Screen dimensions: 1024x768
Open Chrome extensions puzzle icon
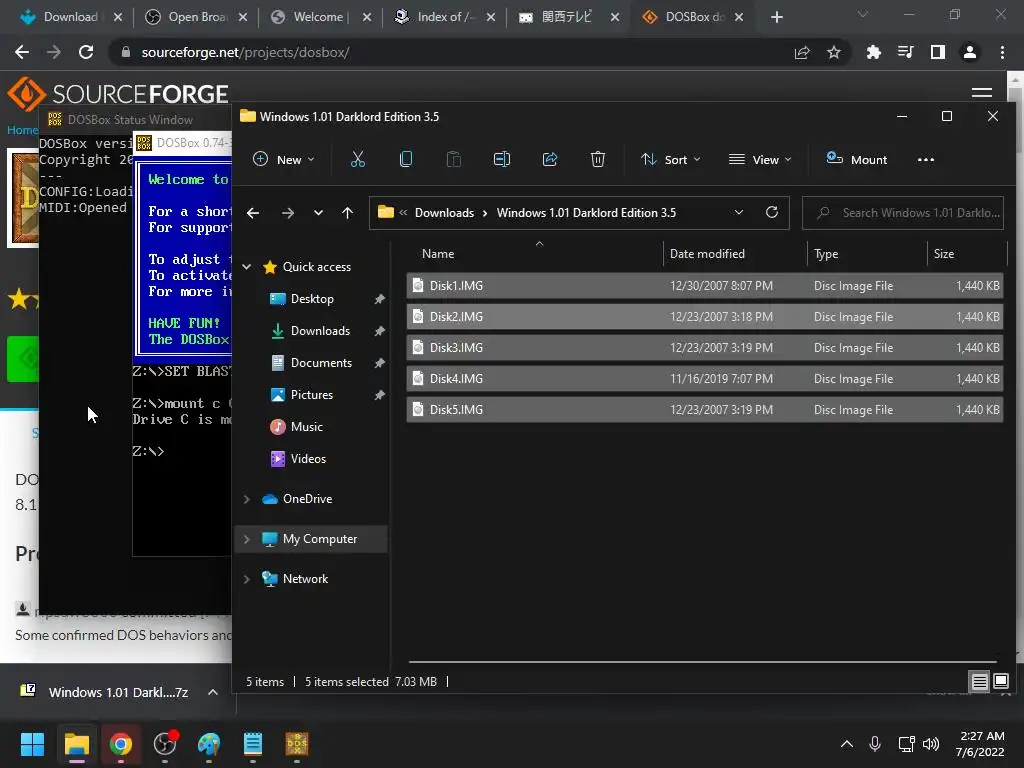point(873,52)
